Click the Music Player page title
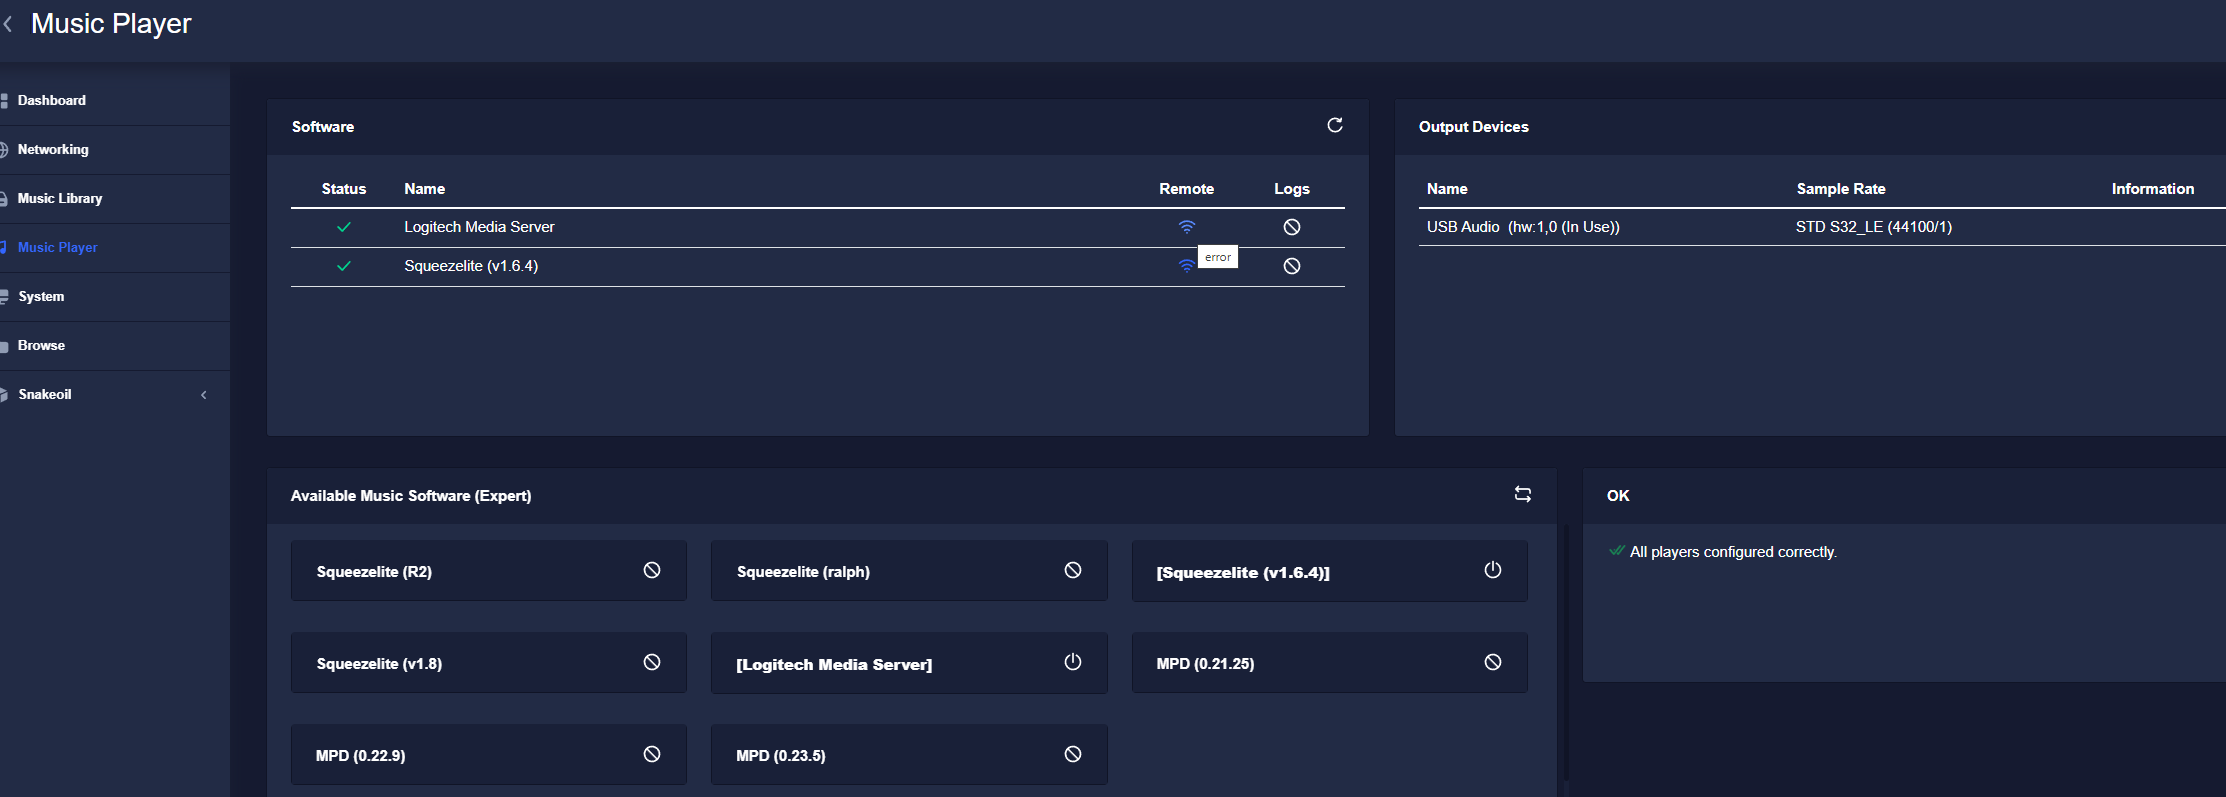This screenshot has width=2226, height=797. coord(111,24)
